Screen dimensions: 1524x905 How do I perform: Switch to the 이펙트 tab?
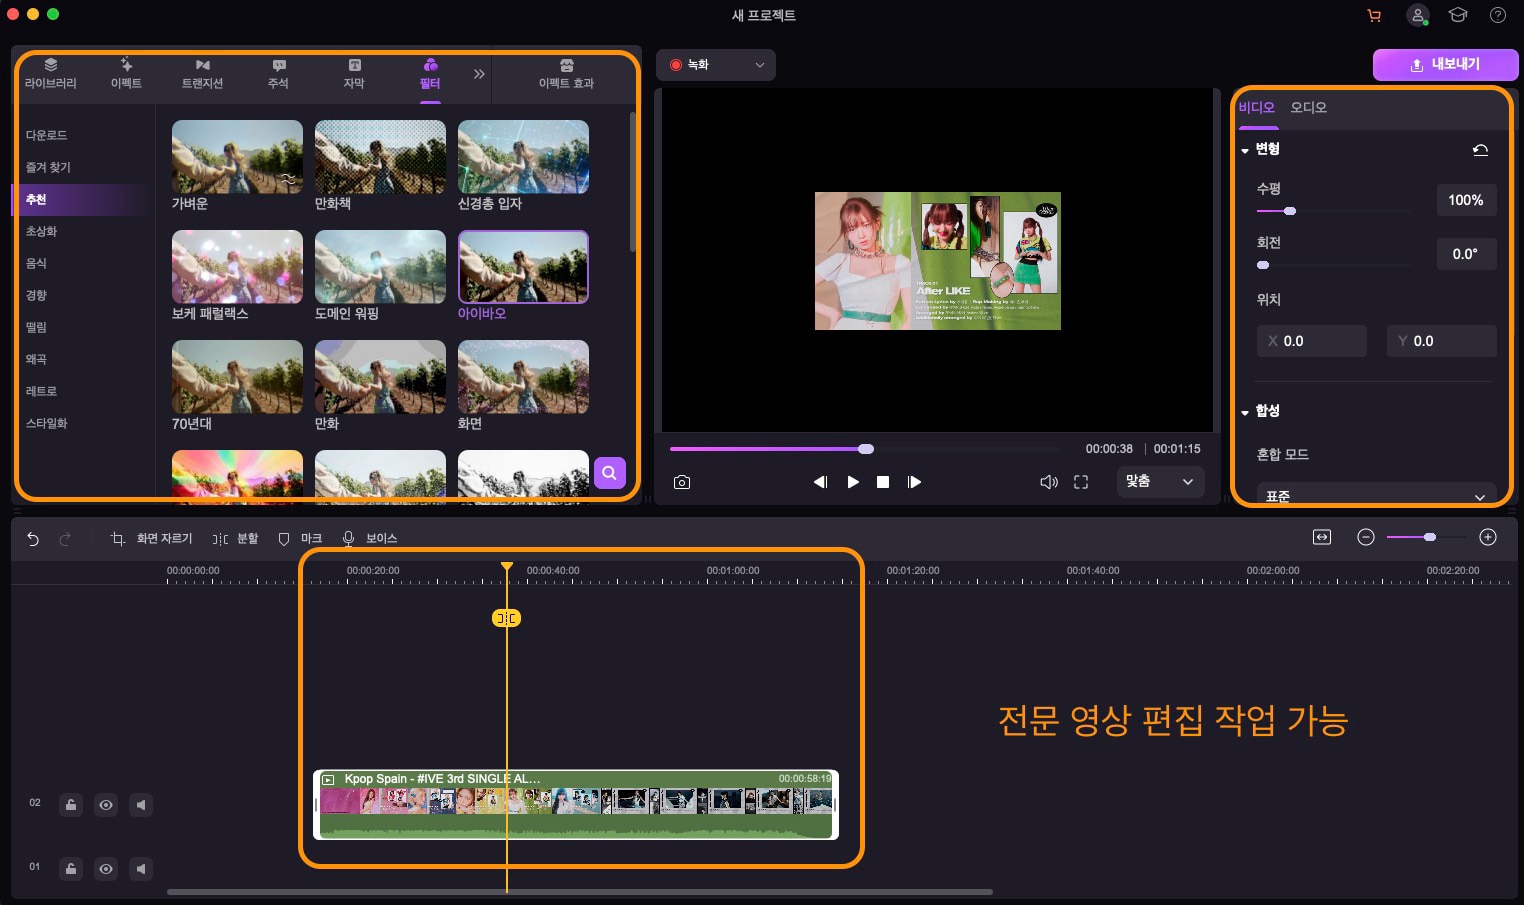(x=126, y=74)
